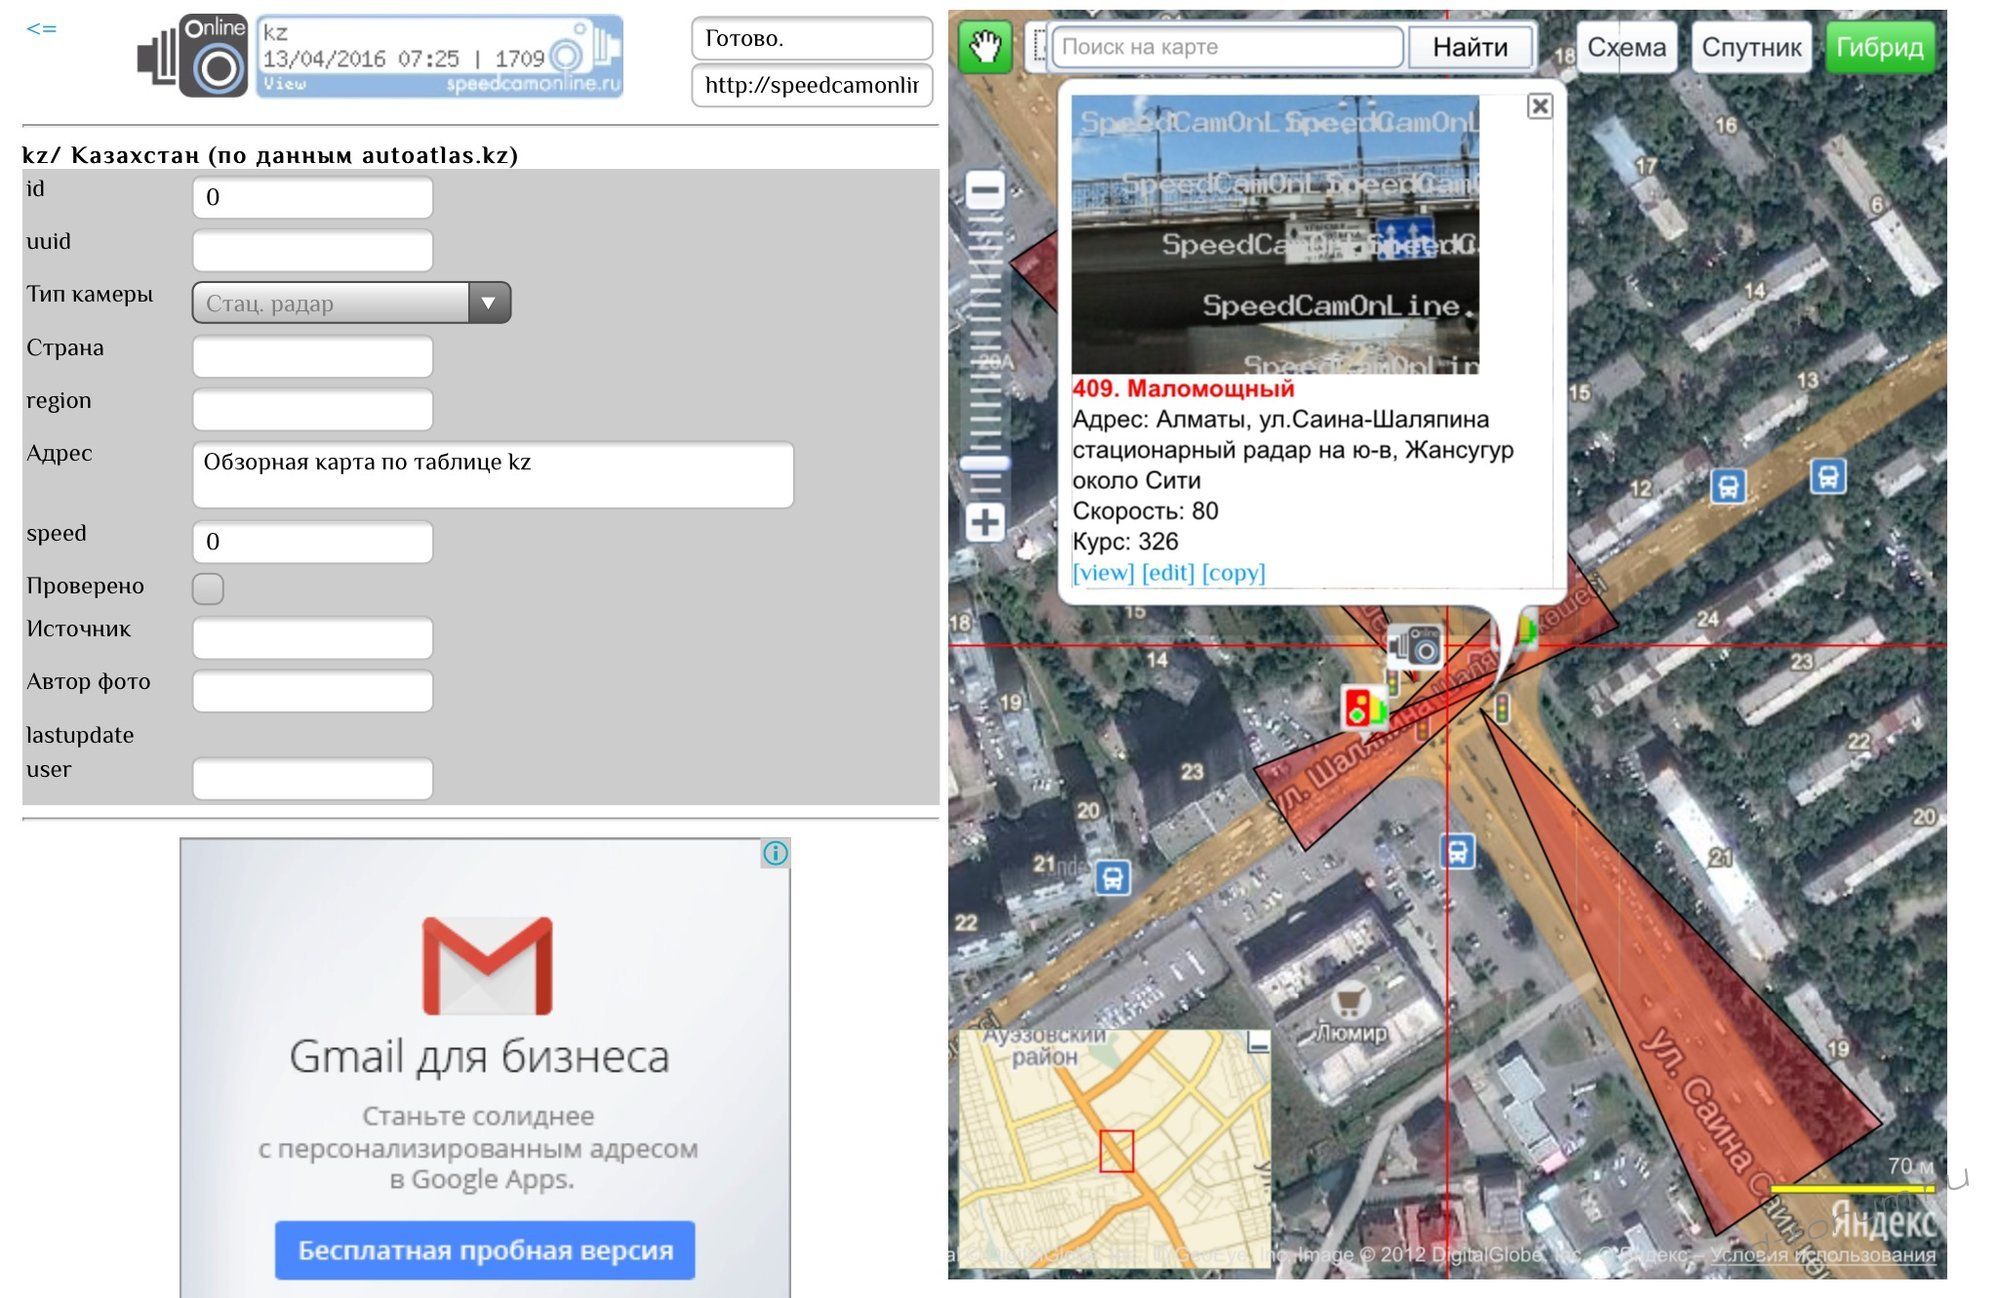
Task: Click the Яндекс logo on the map
Action: point(1884,1220)
